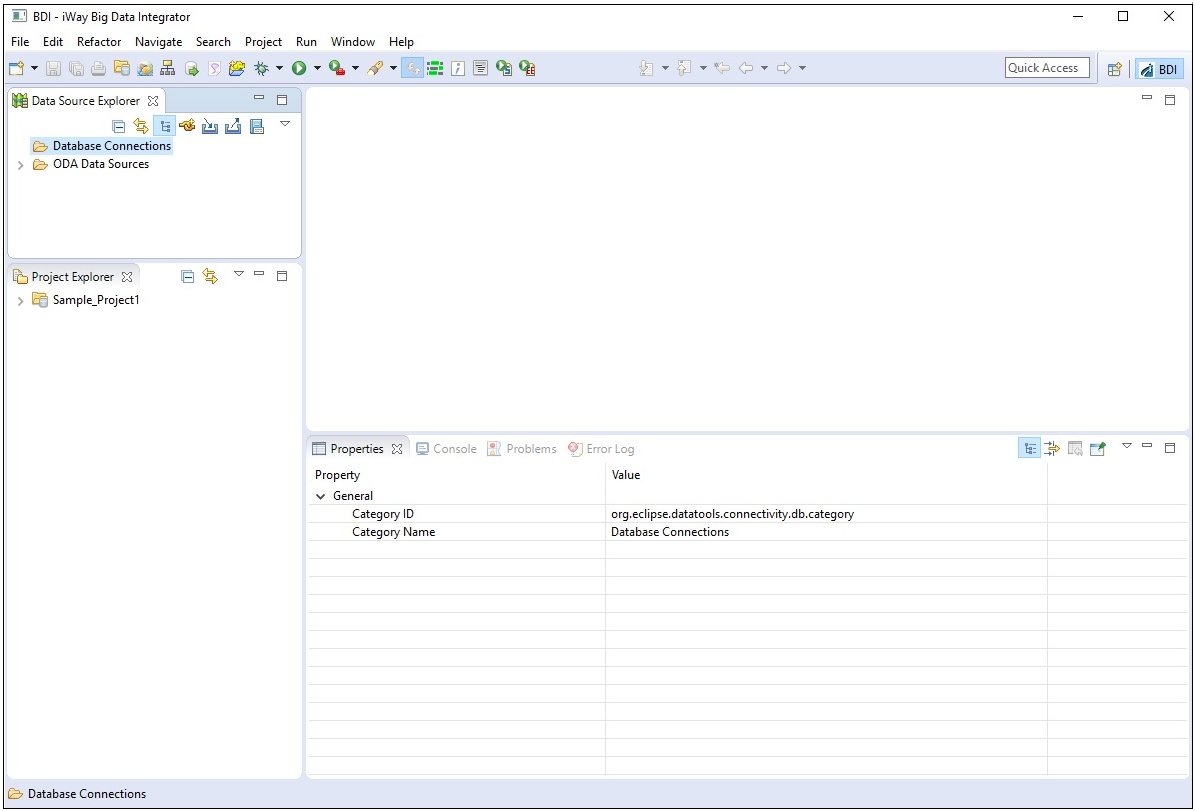The image size is (1195, 811).
Task: Select the BDI perspective button
Action: (x=1159, y=69)
